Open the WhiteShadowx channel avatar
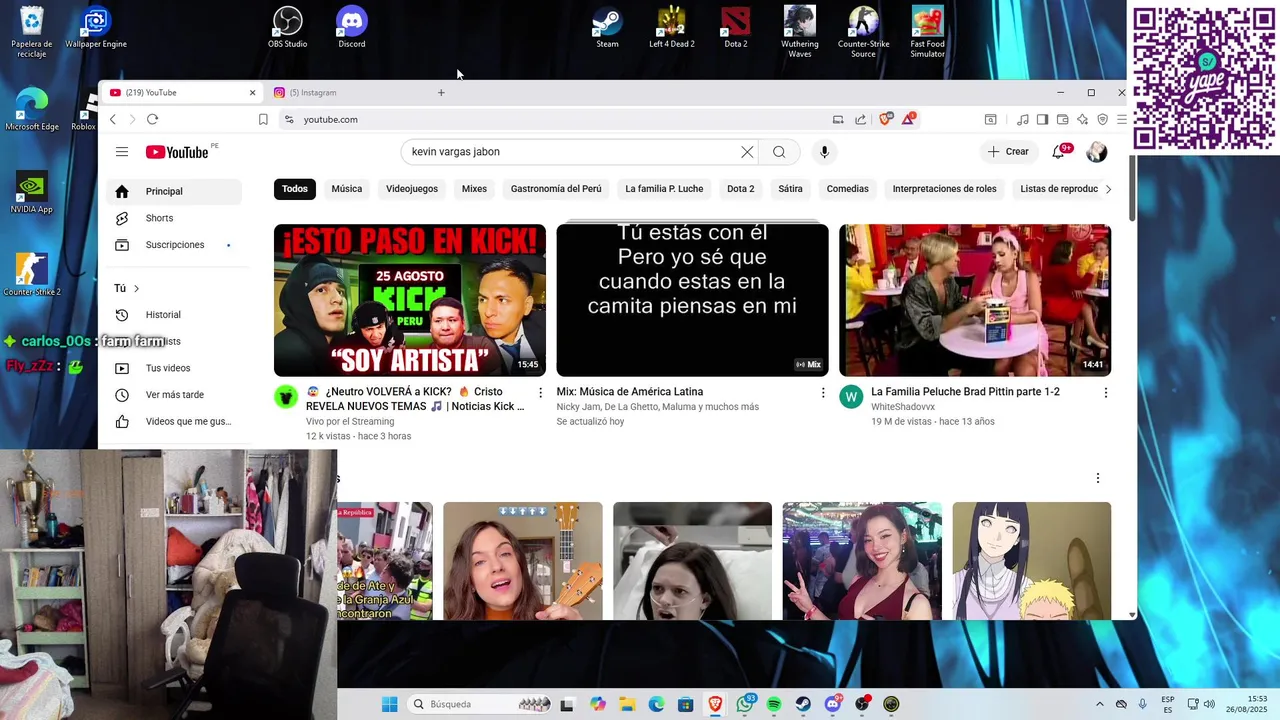Viewport: 1280px width, 720px height. (x=851, y=397)
